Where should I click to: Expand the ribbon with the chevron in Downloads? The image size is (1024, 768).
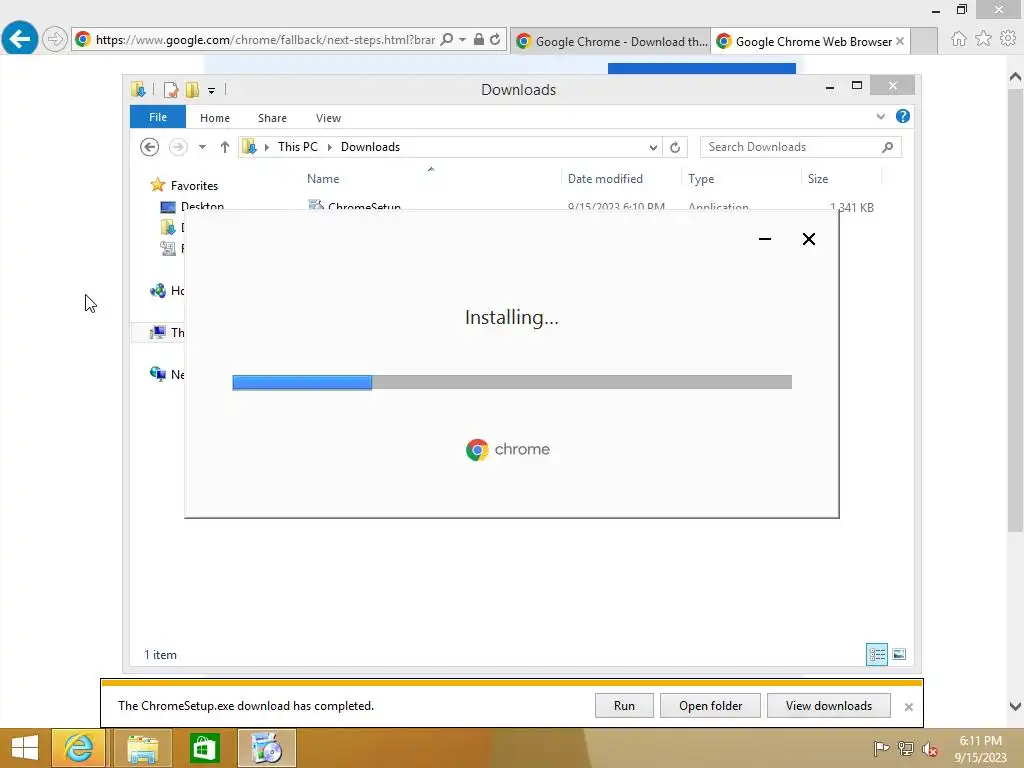coord(880,117)
